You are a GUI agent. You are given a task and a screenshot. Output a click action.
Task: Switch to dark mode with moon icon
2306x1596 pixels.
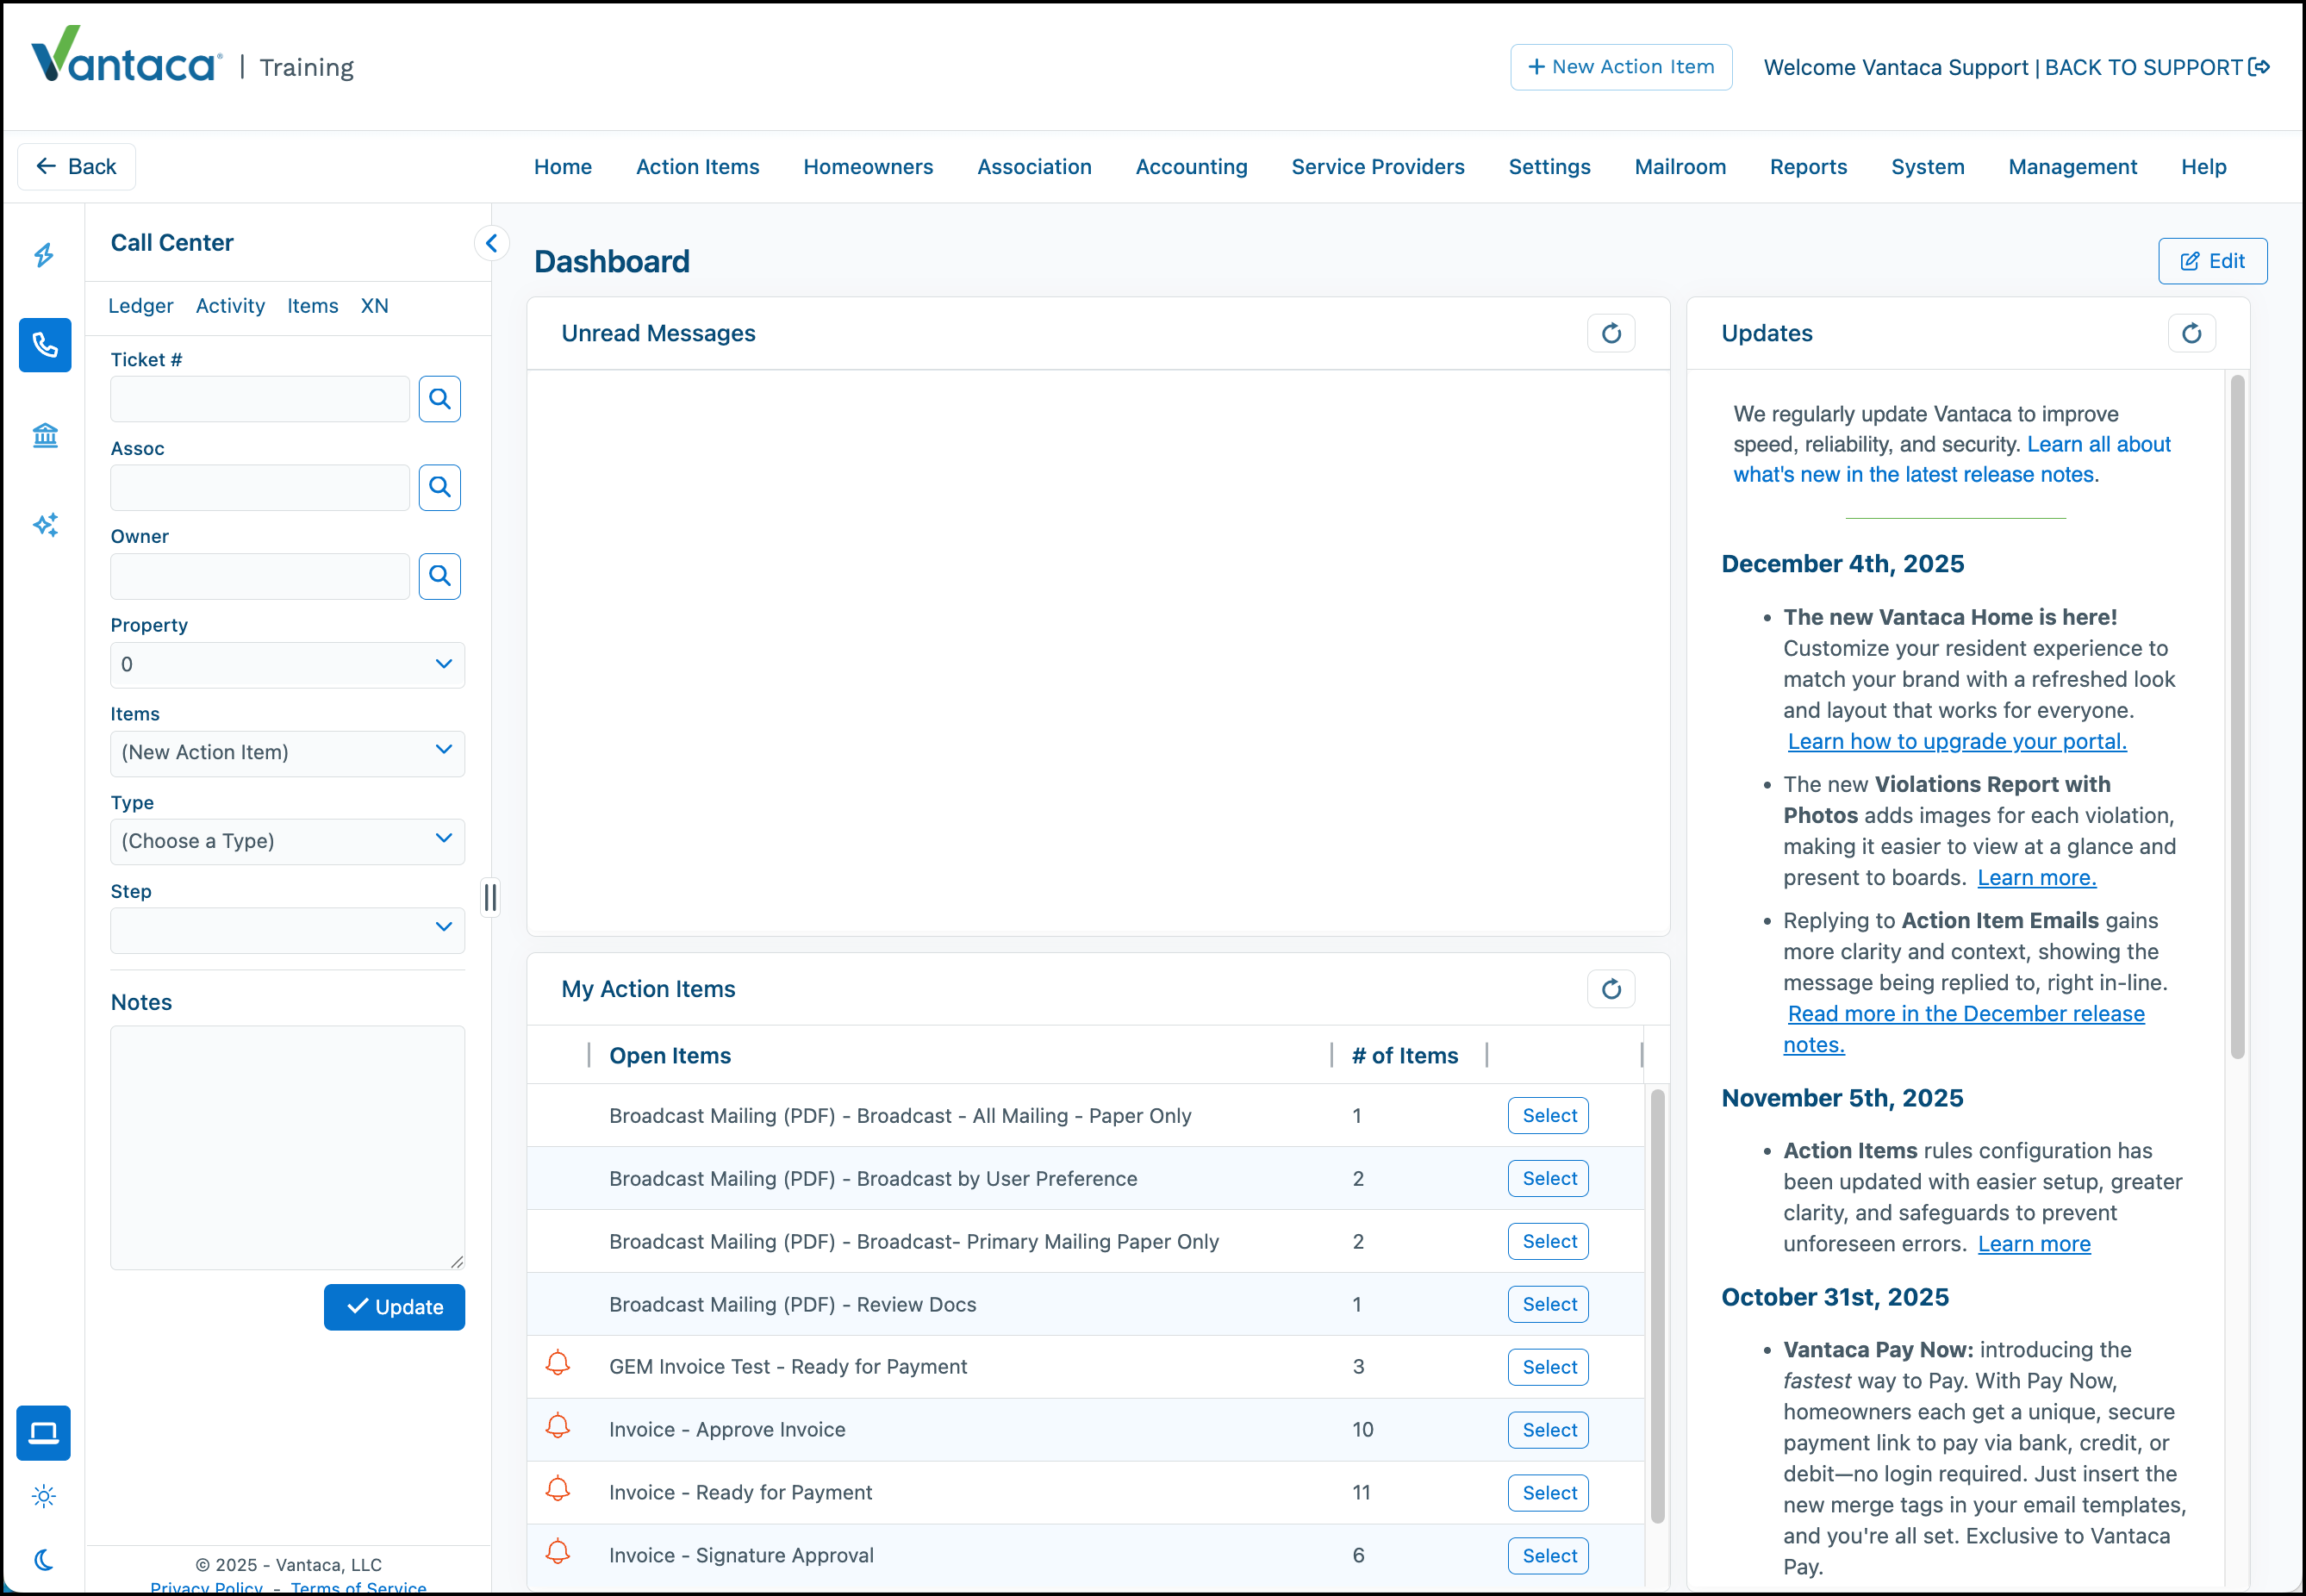point(43,1559)
